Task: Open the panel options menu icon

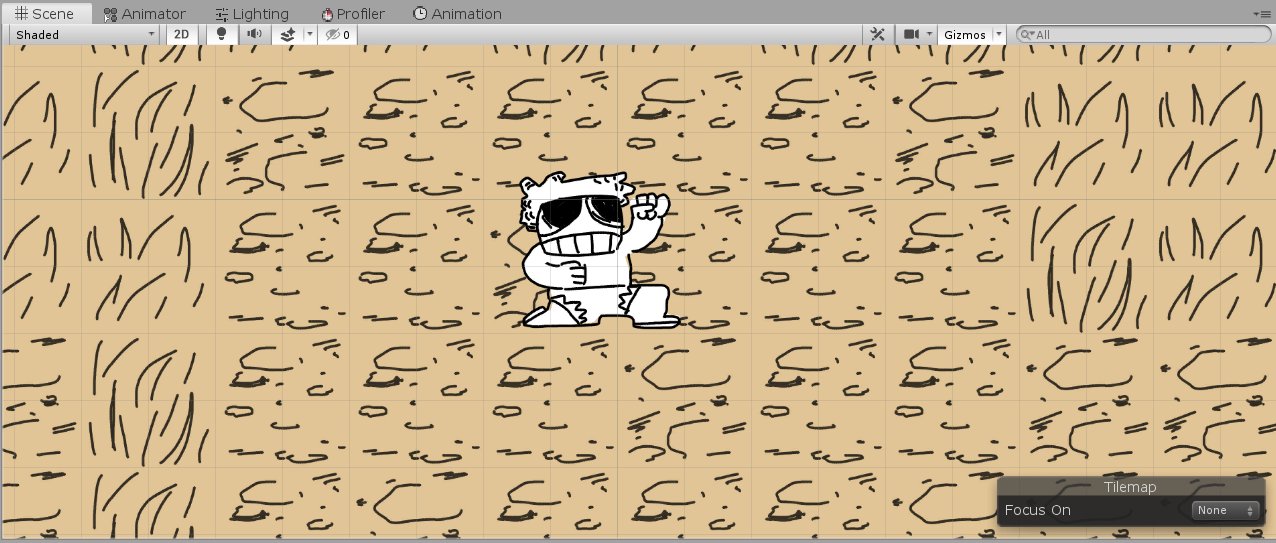Action: [1265, 14]
